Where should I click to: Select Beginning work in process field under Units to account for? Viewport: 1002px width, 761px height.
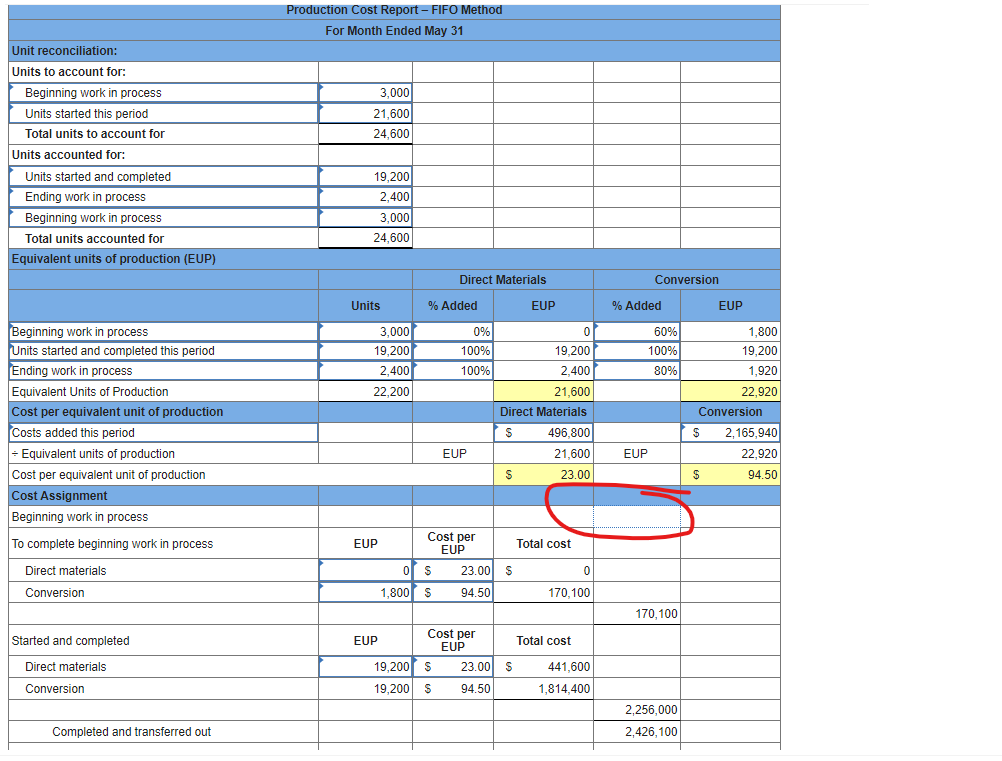pyautogui.click(x=164, y=93)
